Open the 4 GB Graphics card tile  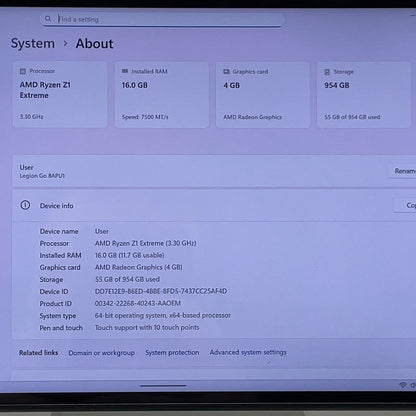pos(263,95)
